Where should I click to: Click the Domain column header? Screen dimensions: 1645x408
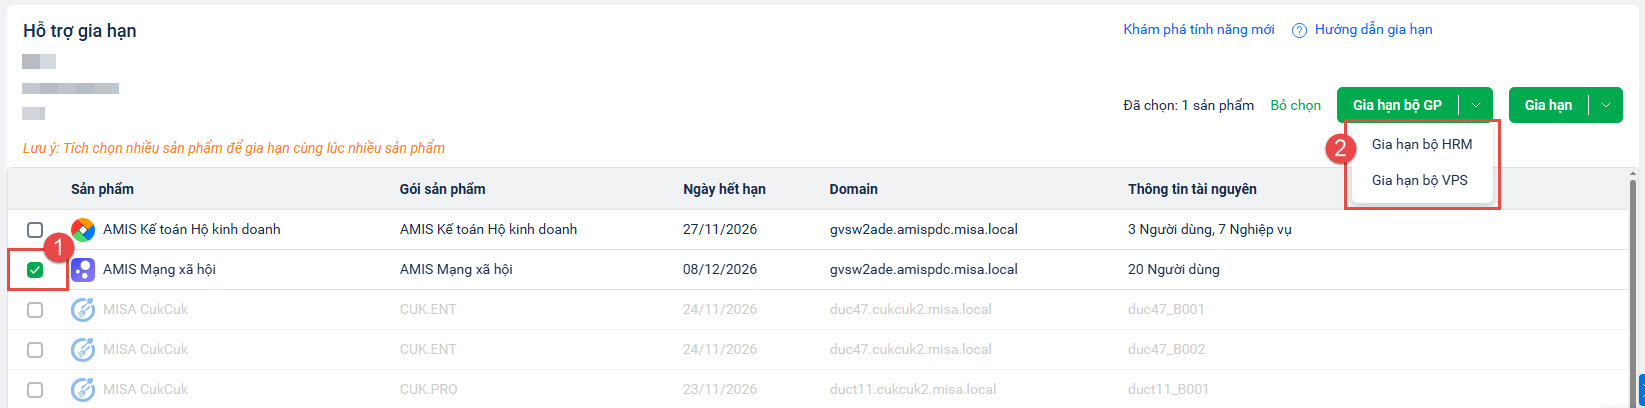(853, 189)
